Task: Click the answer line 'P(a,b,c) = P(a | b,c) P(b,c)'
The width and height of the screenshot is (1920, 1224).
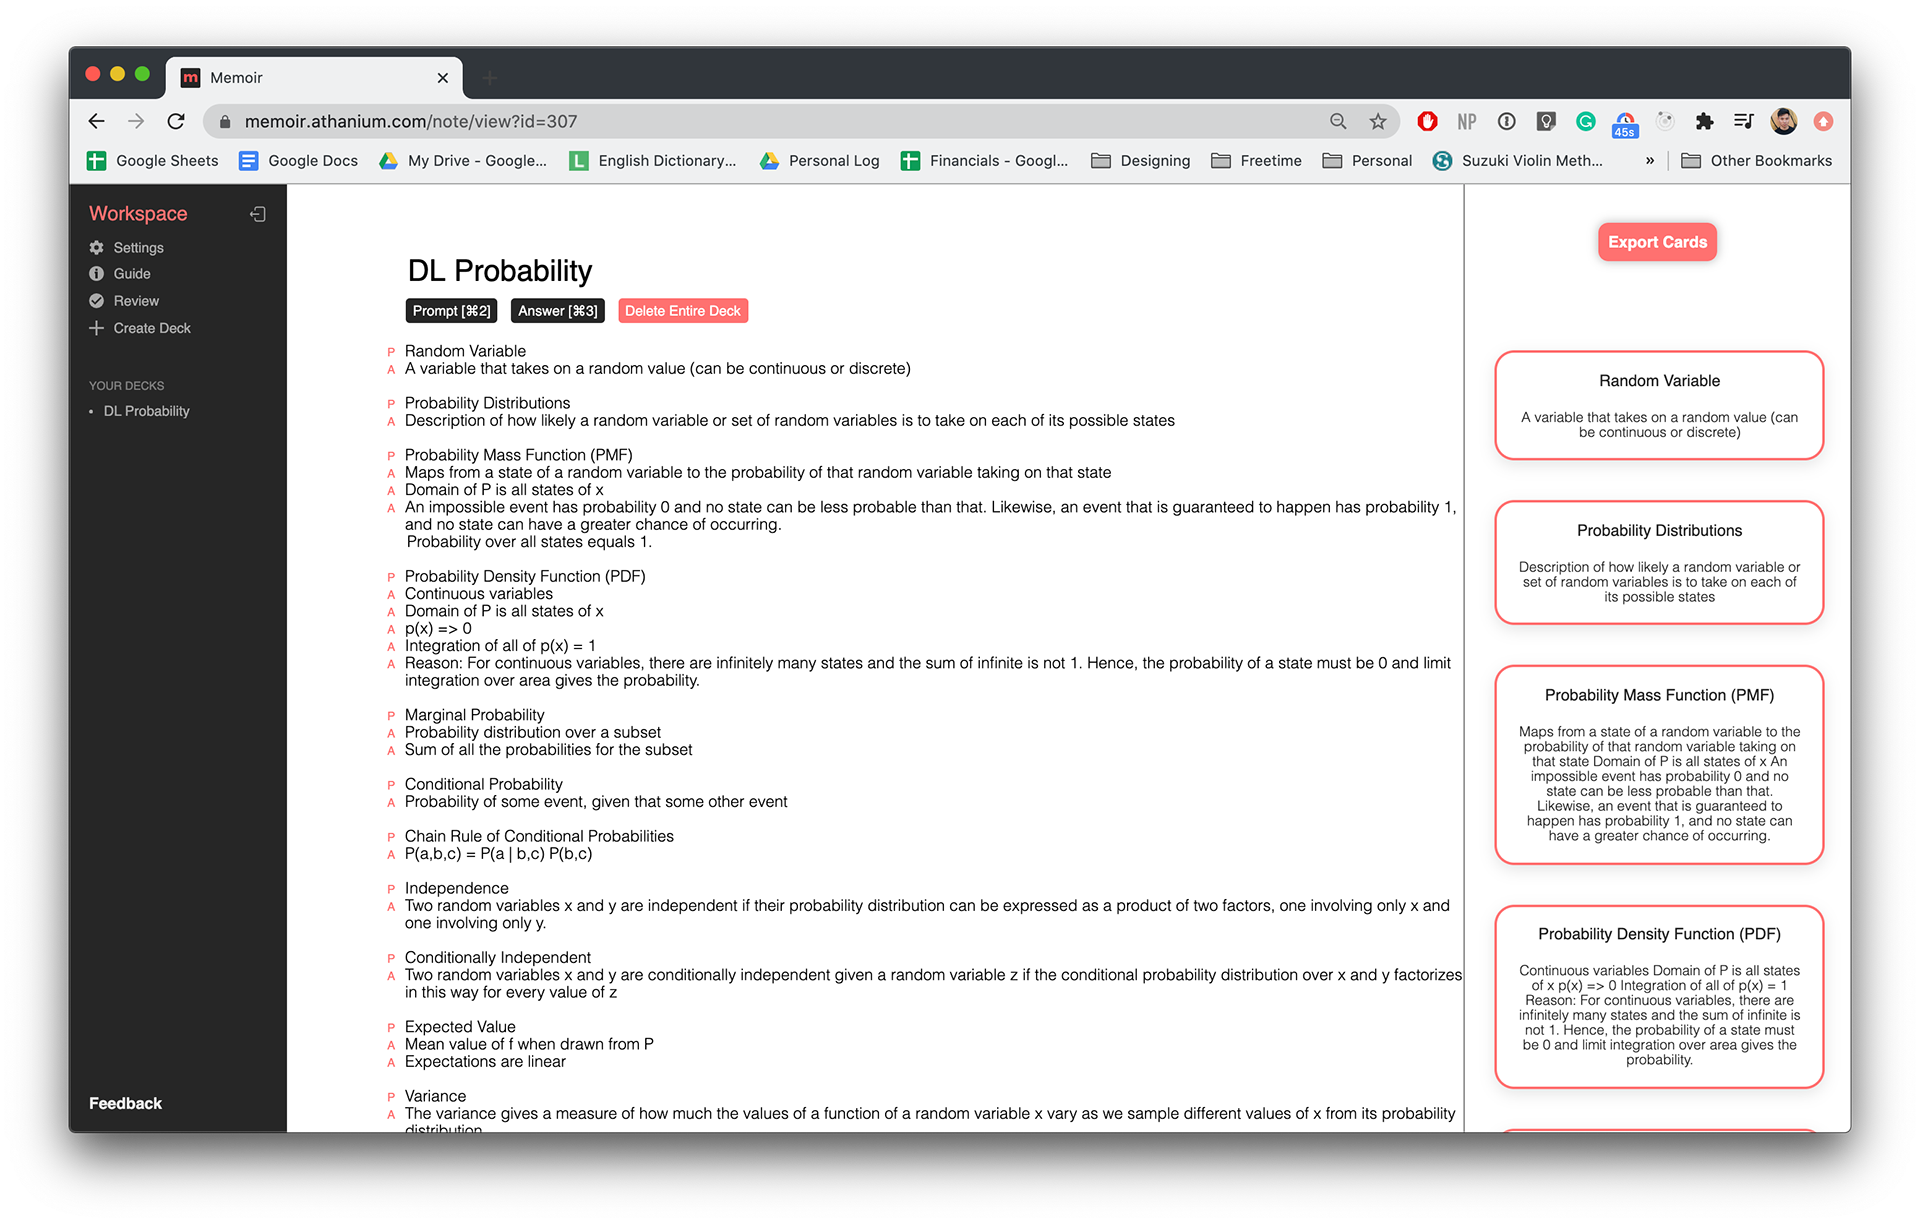Action: [498, 854]
